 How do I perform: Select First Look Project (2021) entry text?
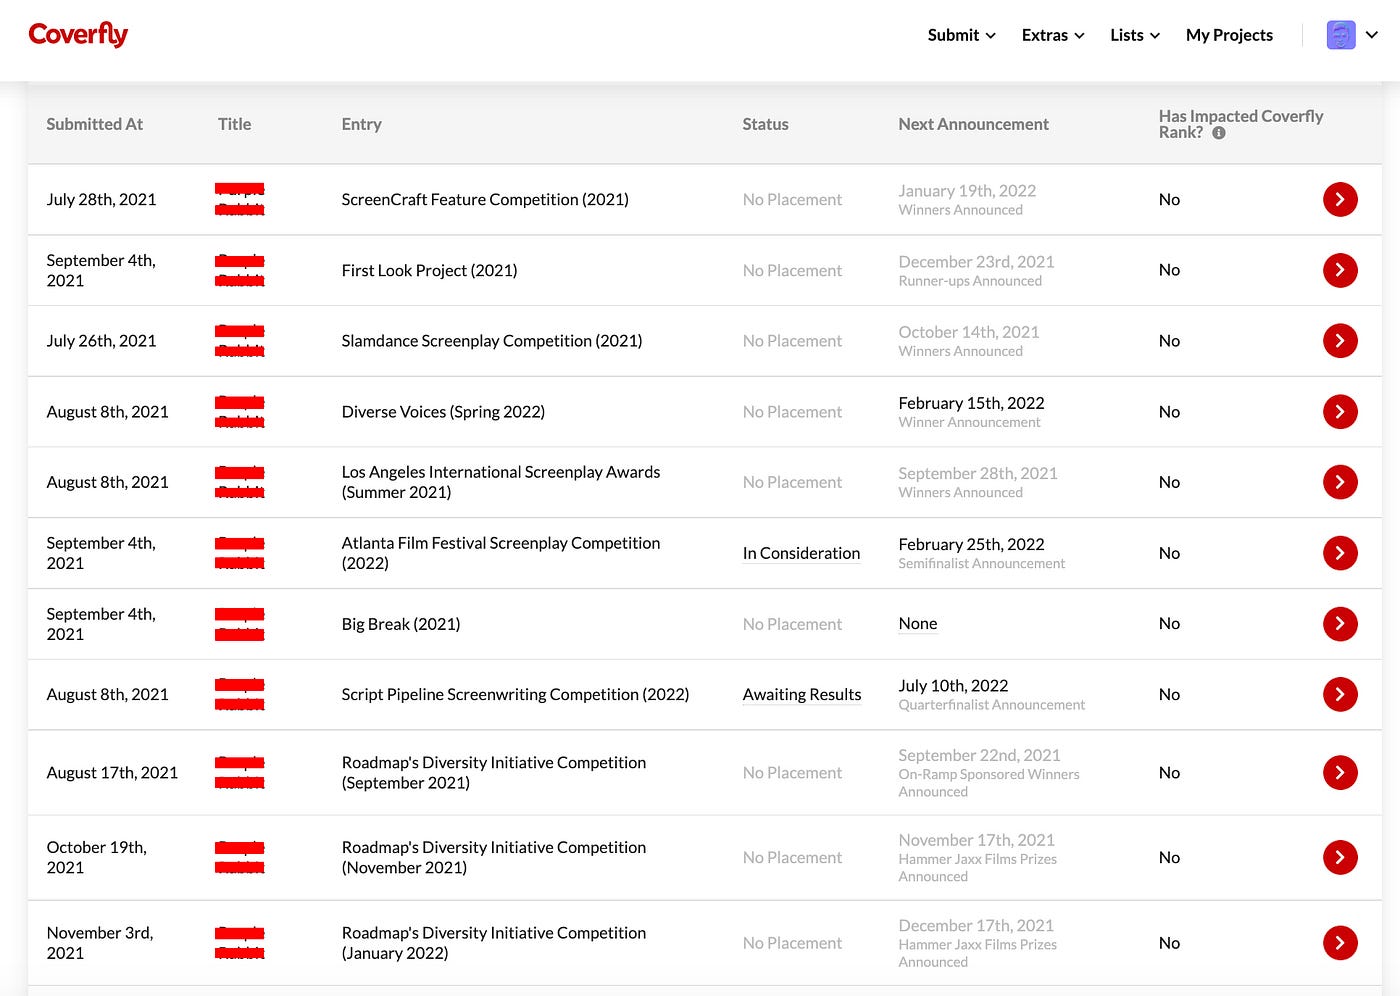(x=429, y=270)
